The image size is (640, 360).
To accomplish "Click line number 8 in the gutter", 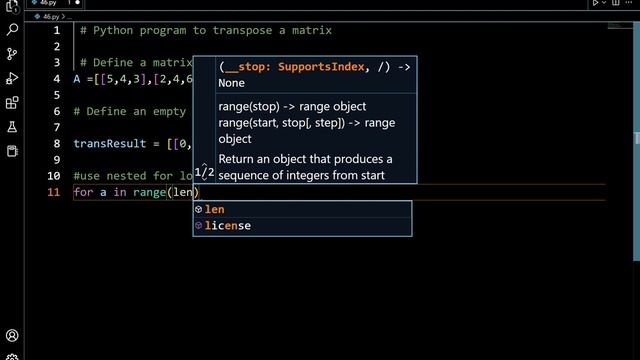I will (x=57, y=144).
